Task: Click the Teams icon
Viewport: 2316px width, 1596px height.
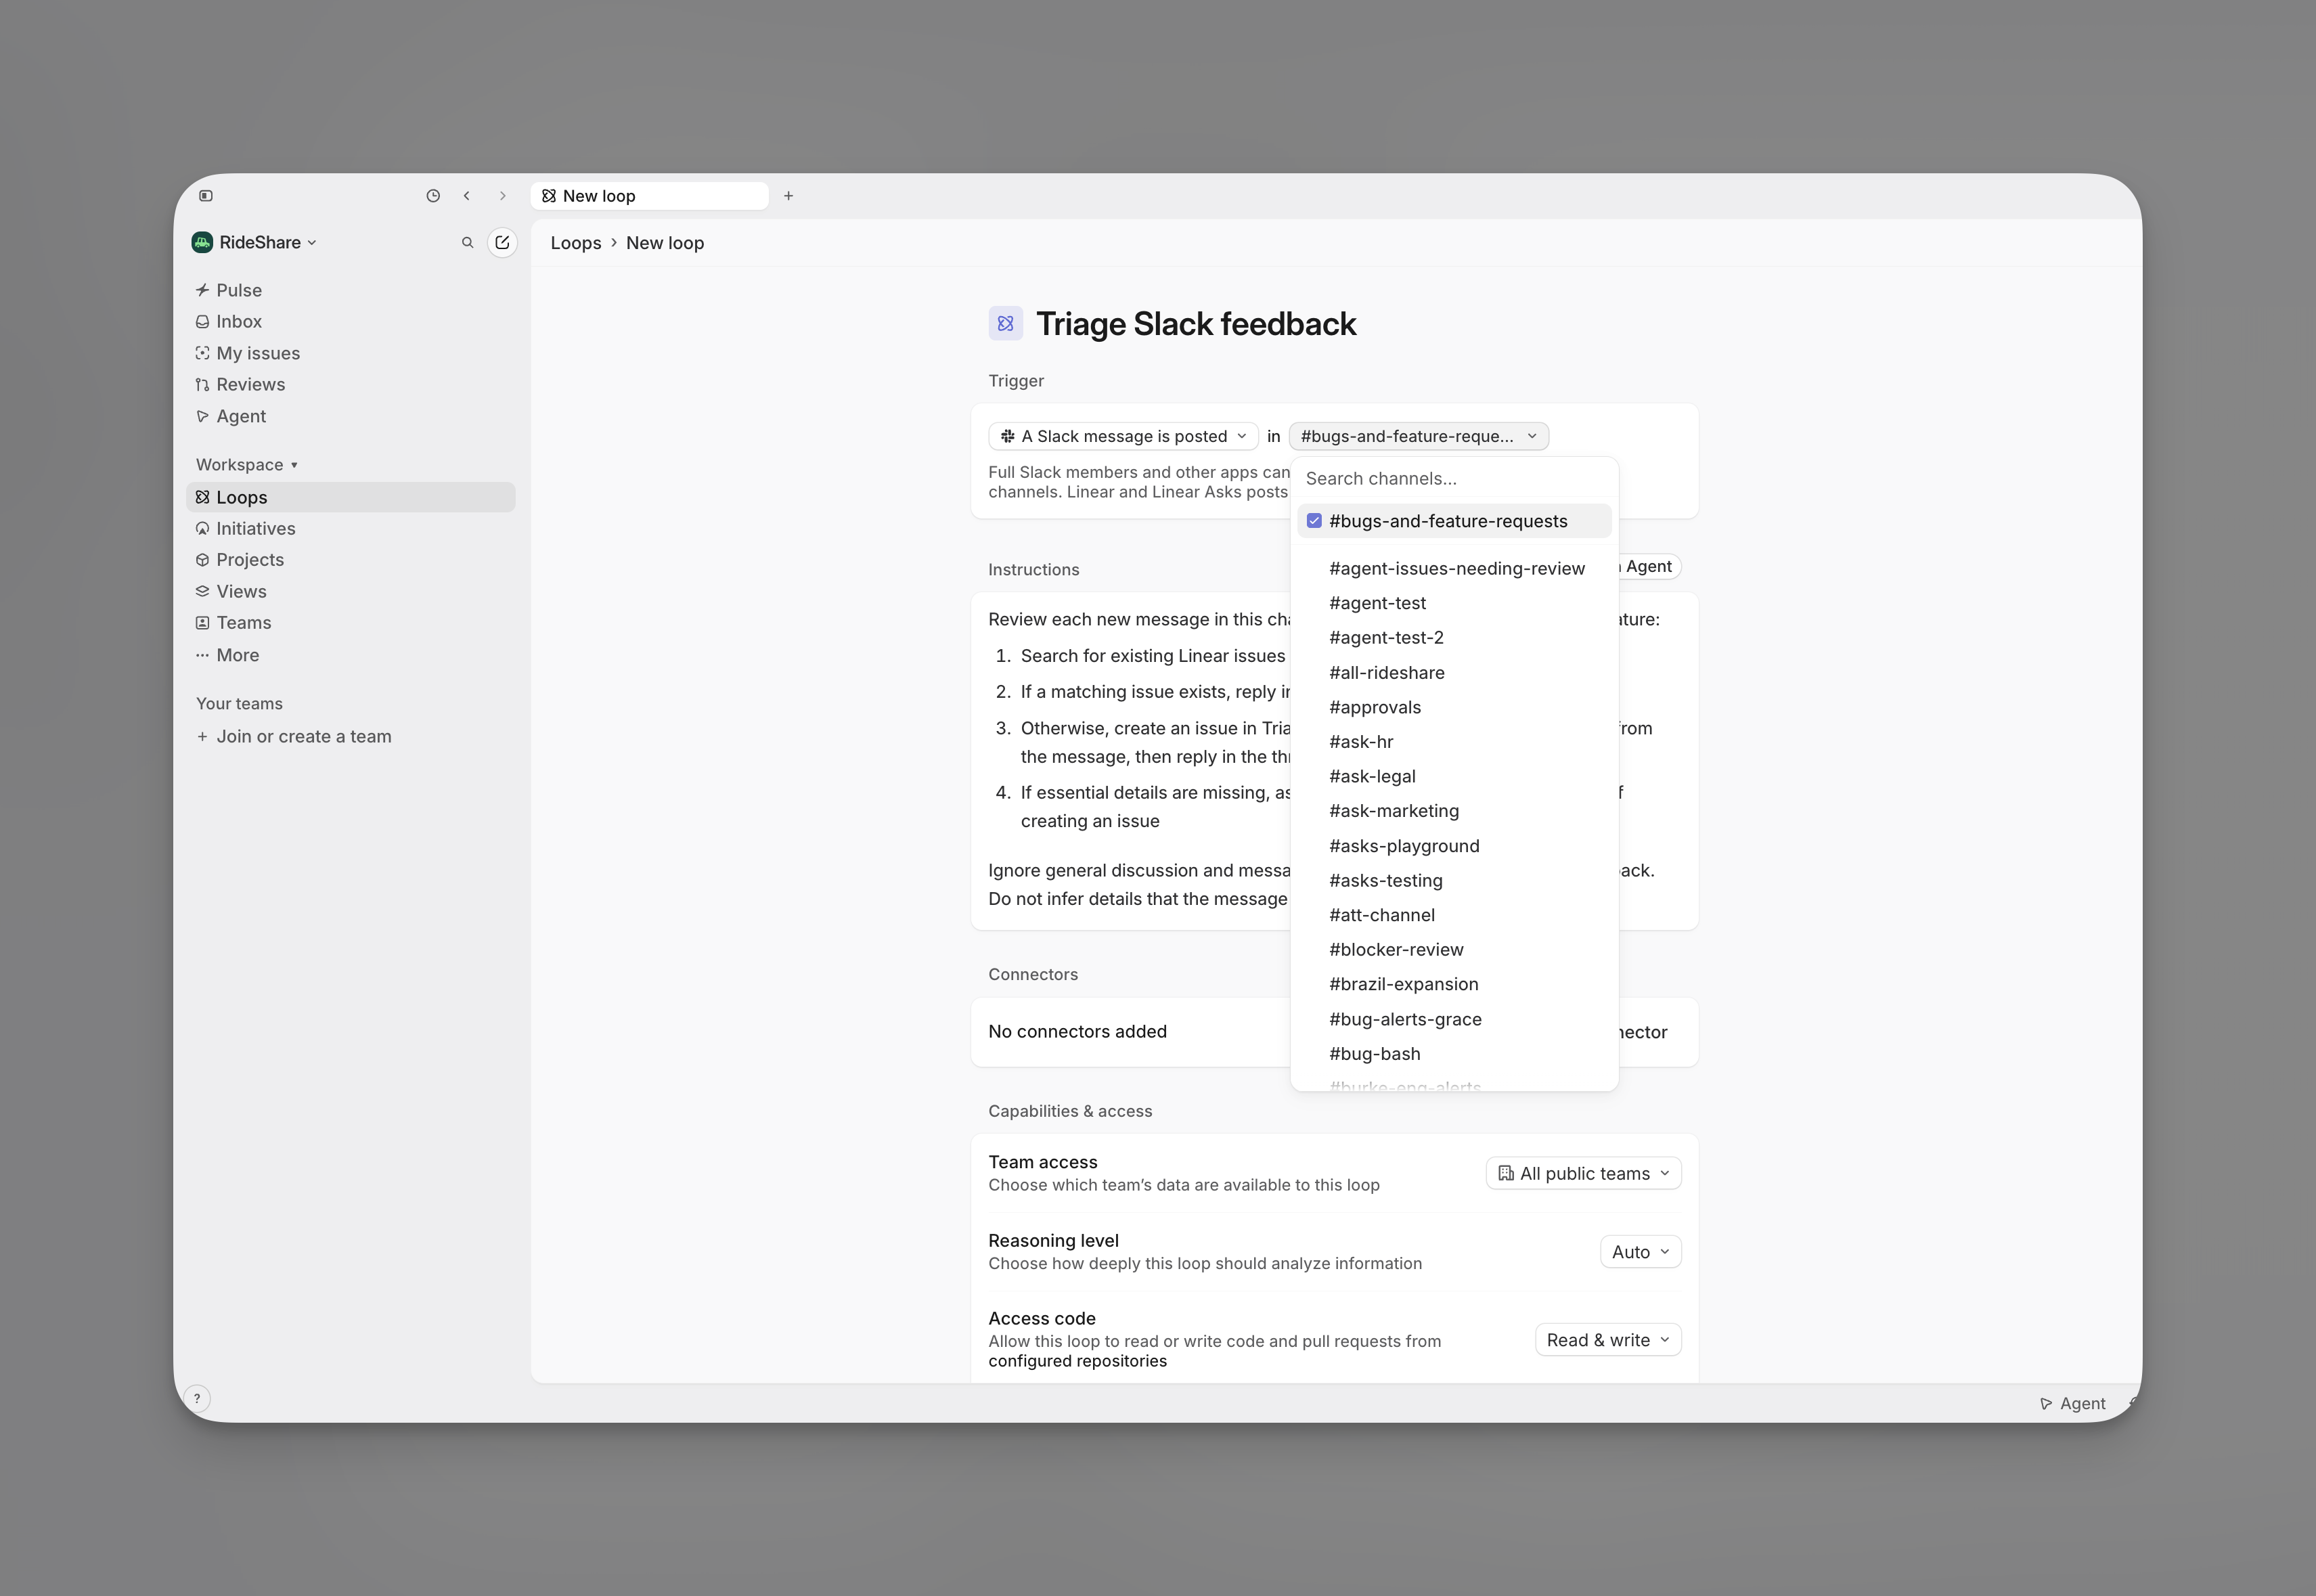Action: [x=202, y=623]
